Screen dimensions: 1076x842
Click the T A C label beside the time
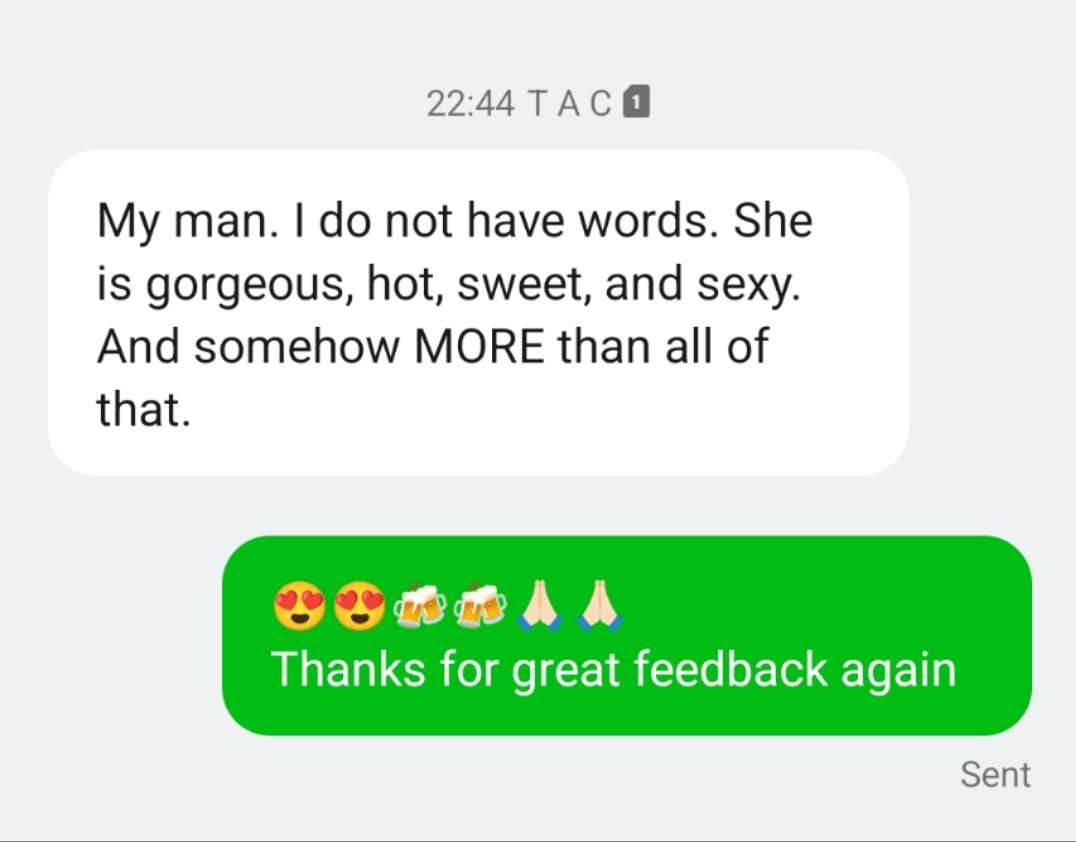point(570,104)
